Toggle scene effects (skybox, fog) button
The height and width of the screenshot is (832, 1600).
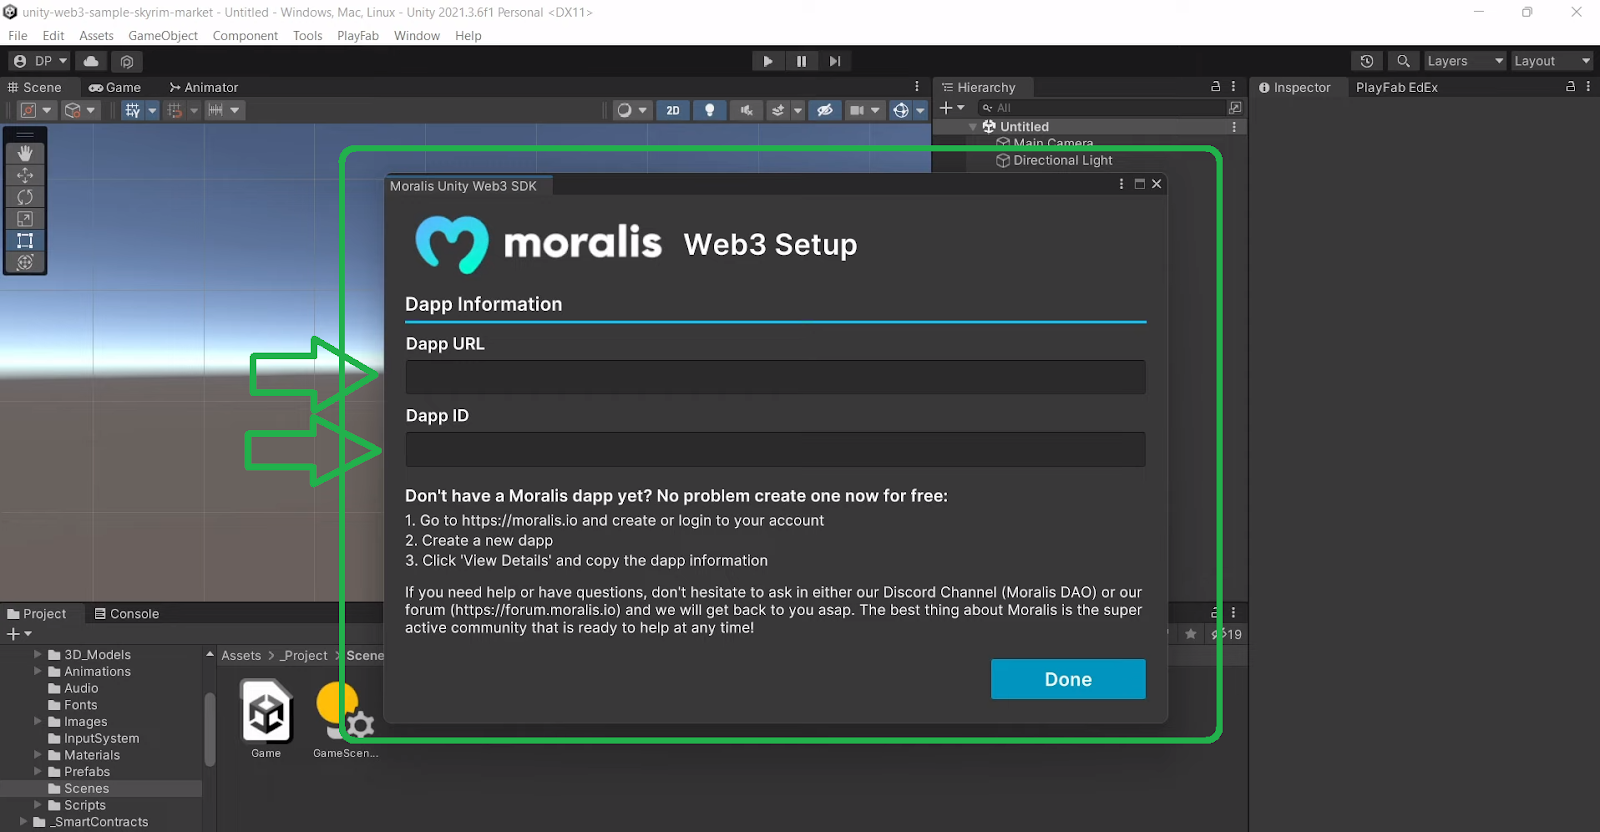pos(778,110)
